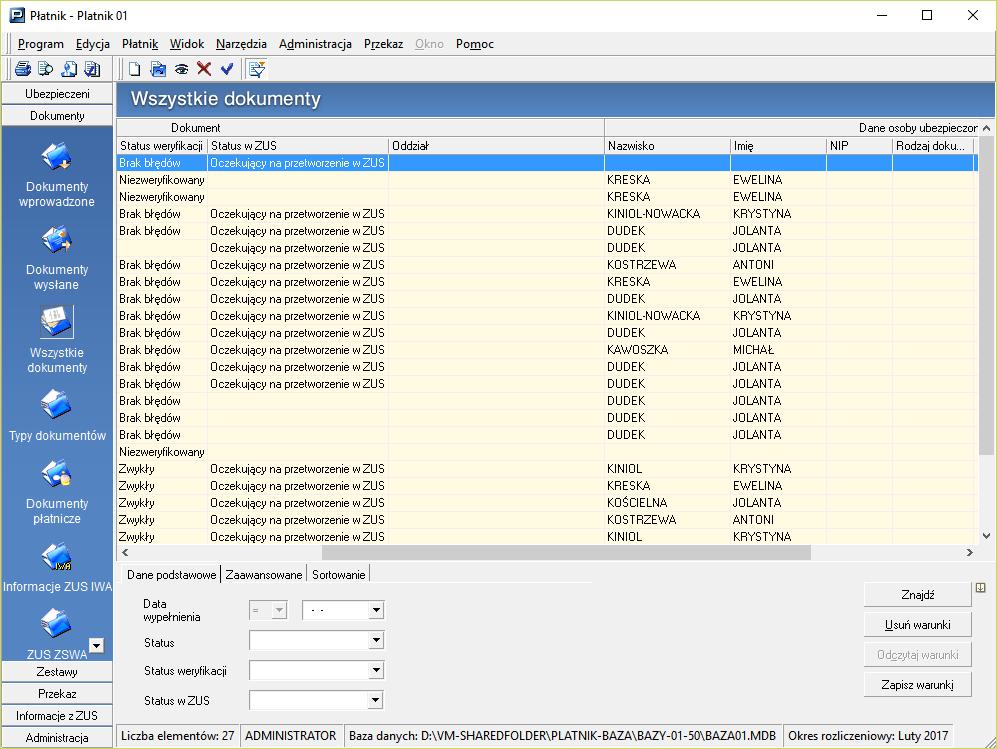Click the Usuń warunki button
997x749 pixels.
(918, 624)
